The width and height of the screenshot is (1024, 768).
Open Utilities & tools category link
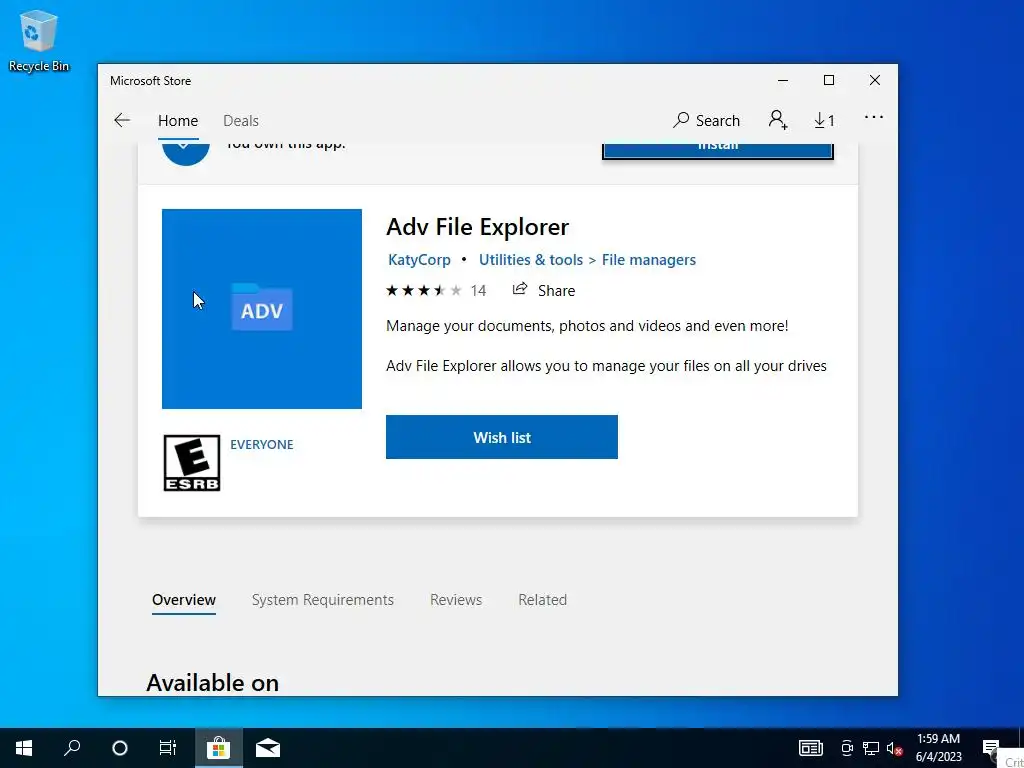click(x=531, y=260)
